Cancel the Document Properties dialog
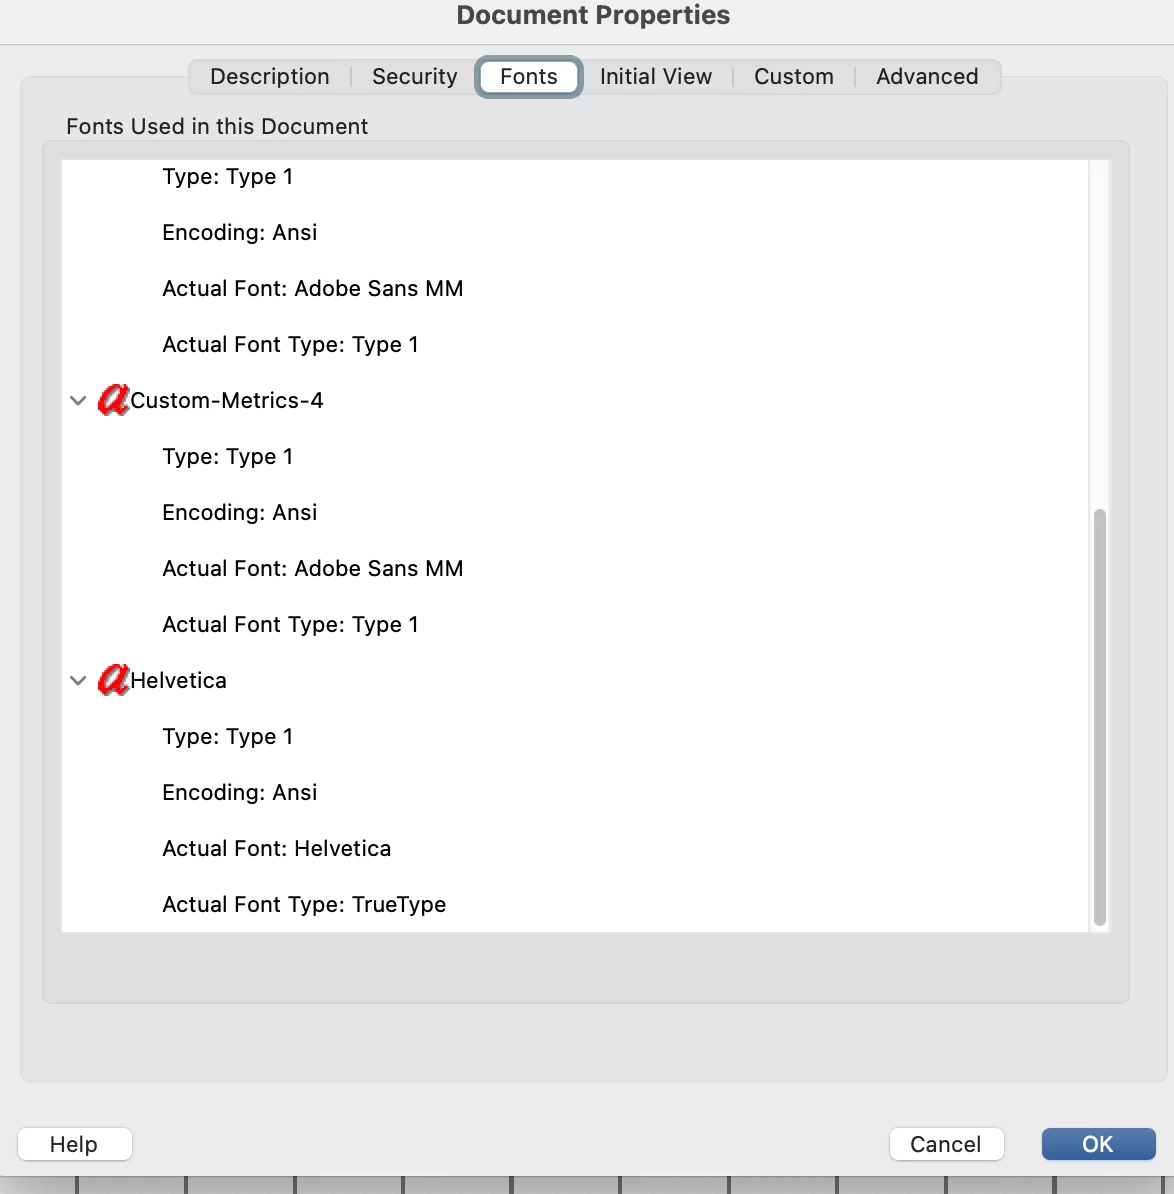 (946, 1144)
